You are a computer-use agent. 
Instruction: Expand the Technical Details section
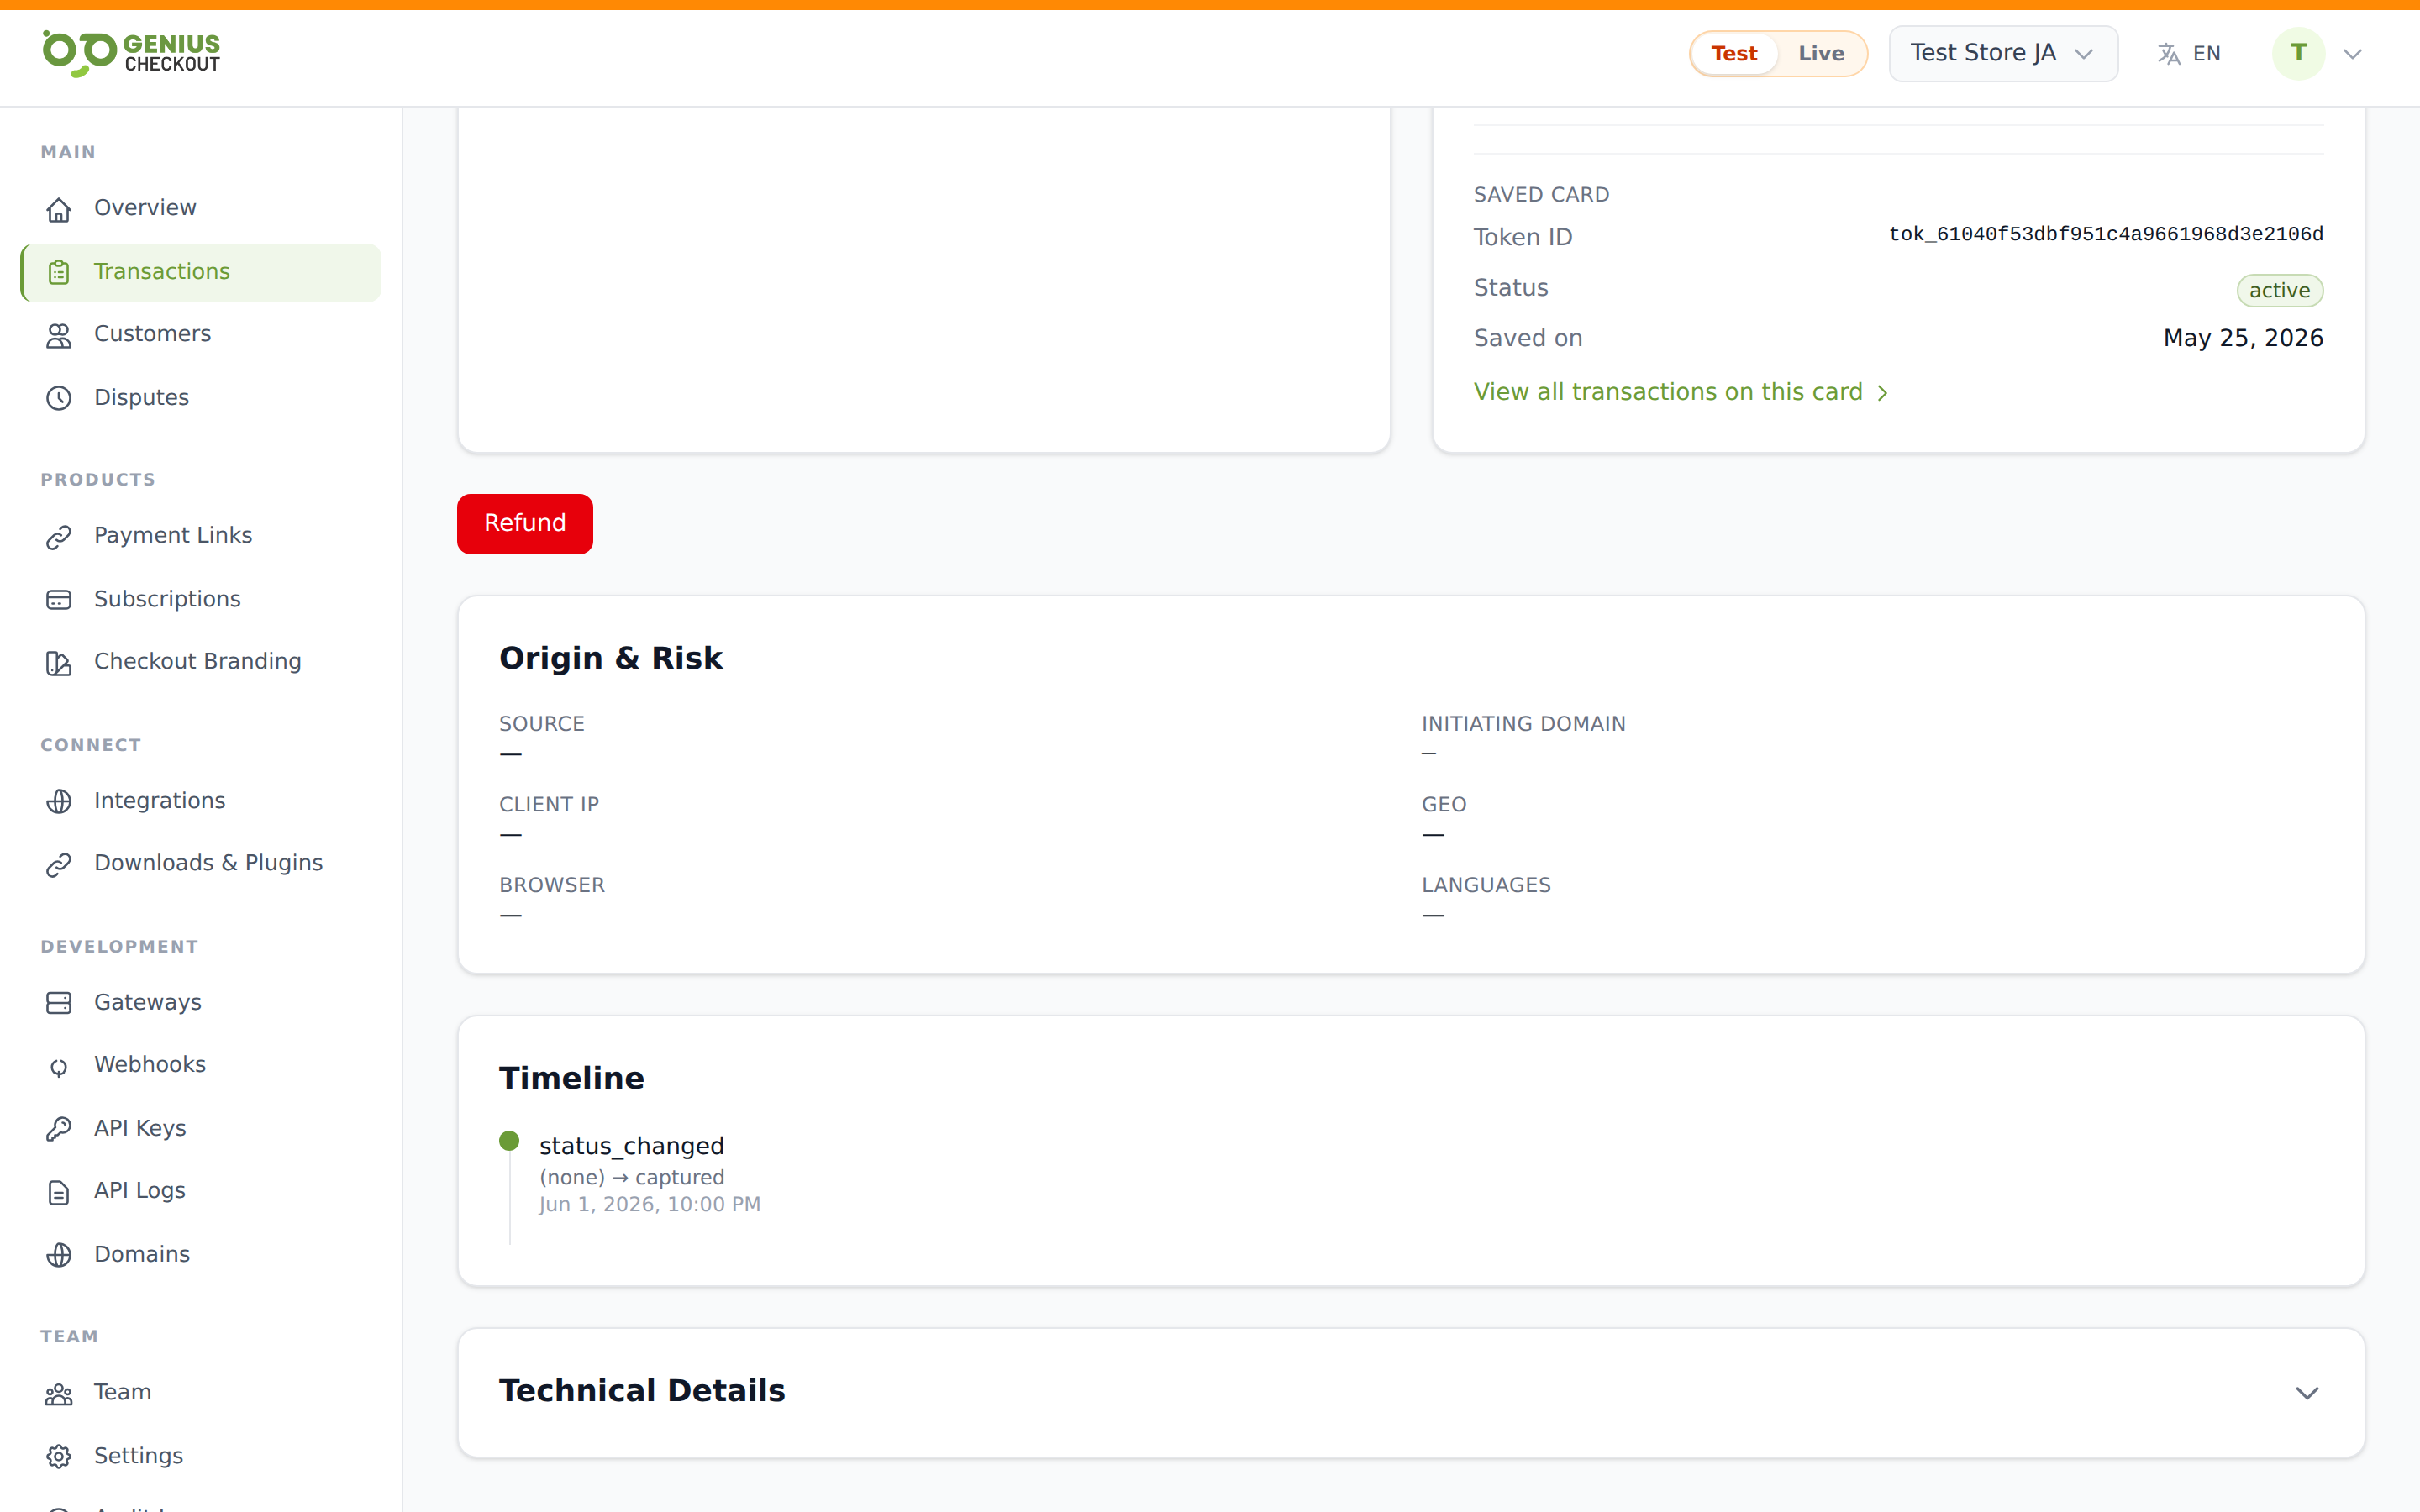2307,1393
